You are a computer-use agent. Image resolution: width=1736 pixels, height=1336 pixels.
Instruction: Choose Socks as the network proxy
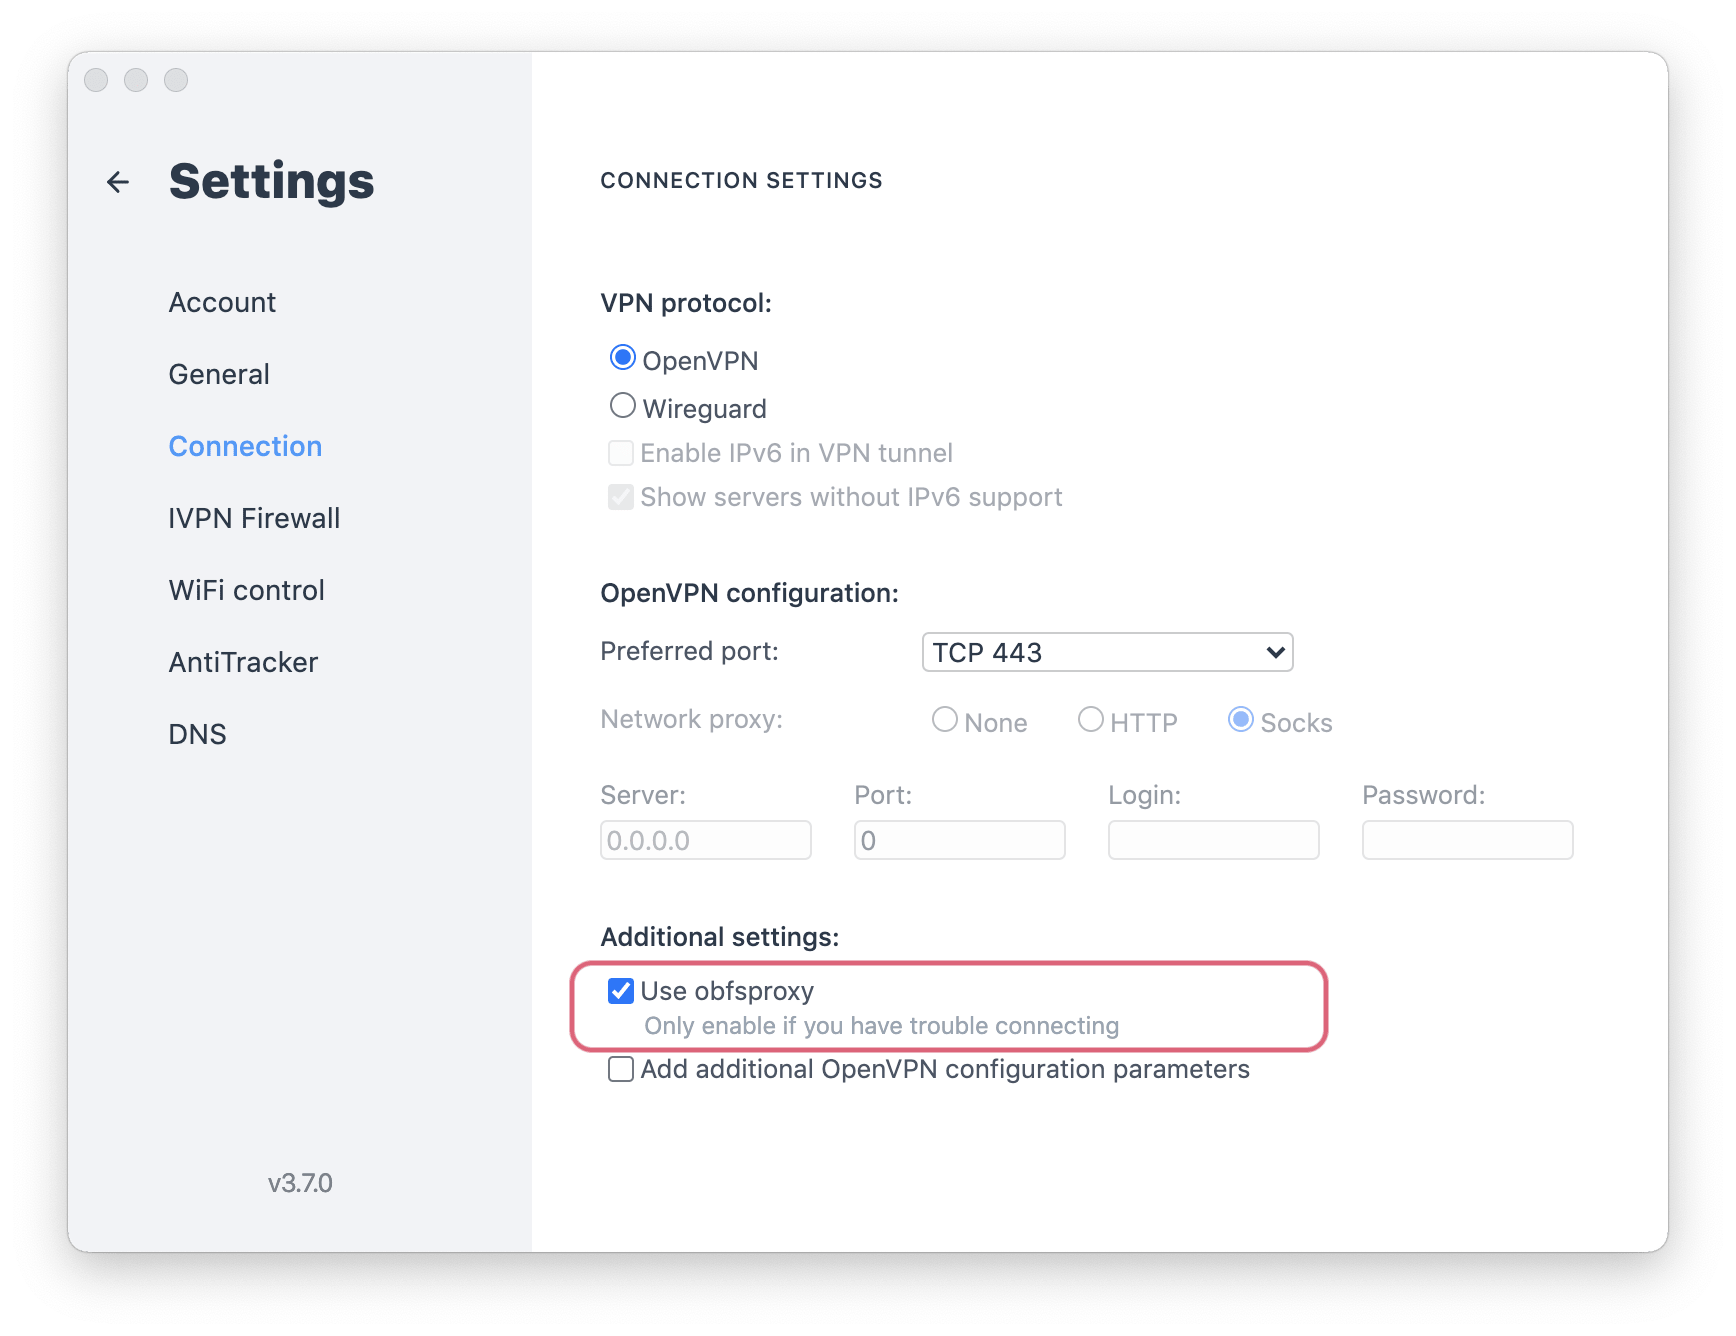click(1240, 719)
